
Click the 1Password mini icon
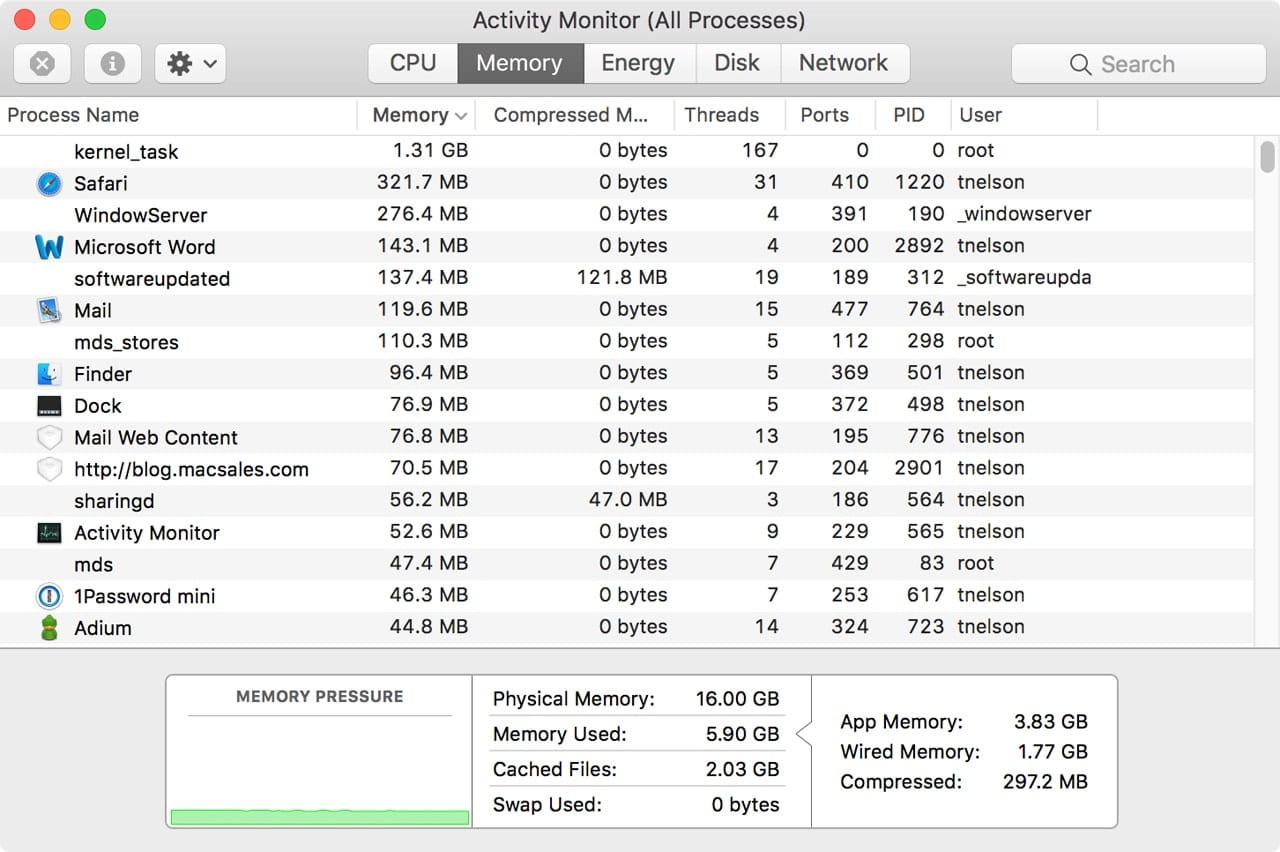pyautogui.click(x=48, y=597)
